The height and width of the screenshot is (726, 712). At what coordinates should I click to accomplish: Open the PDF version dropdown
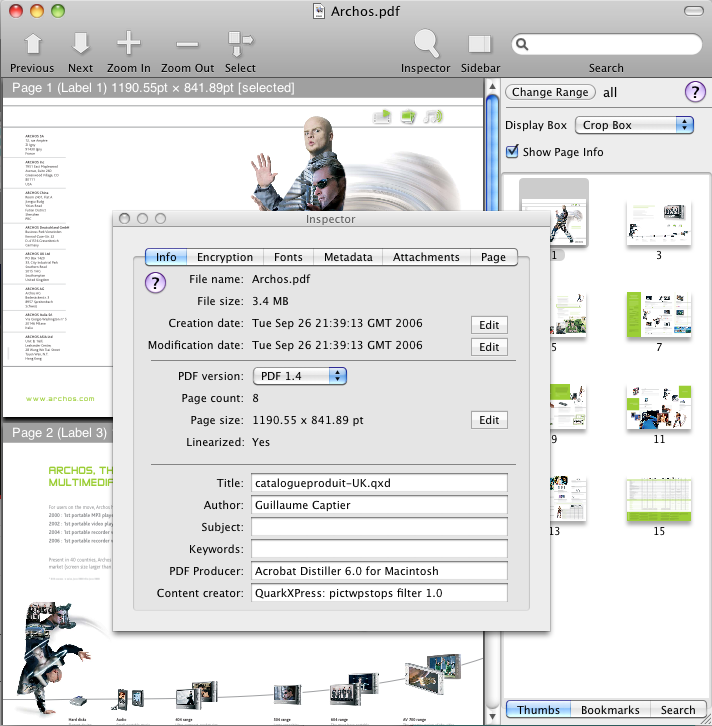tap(300, 376)
